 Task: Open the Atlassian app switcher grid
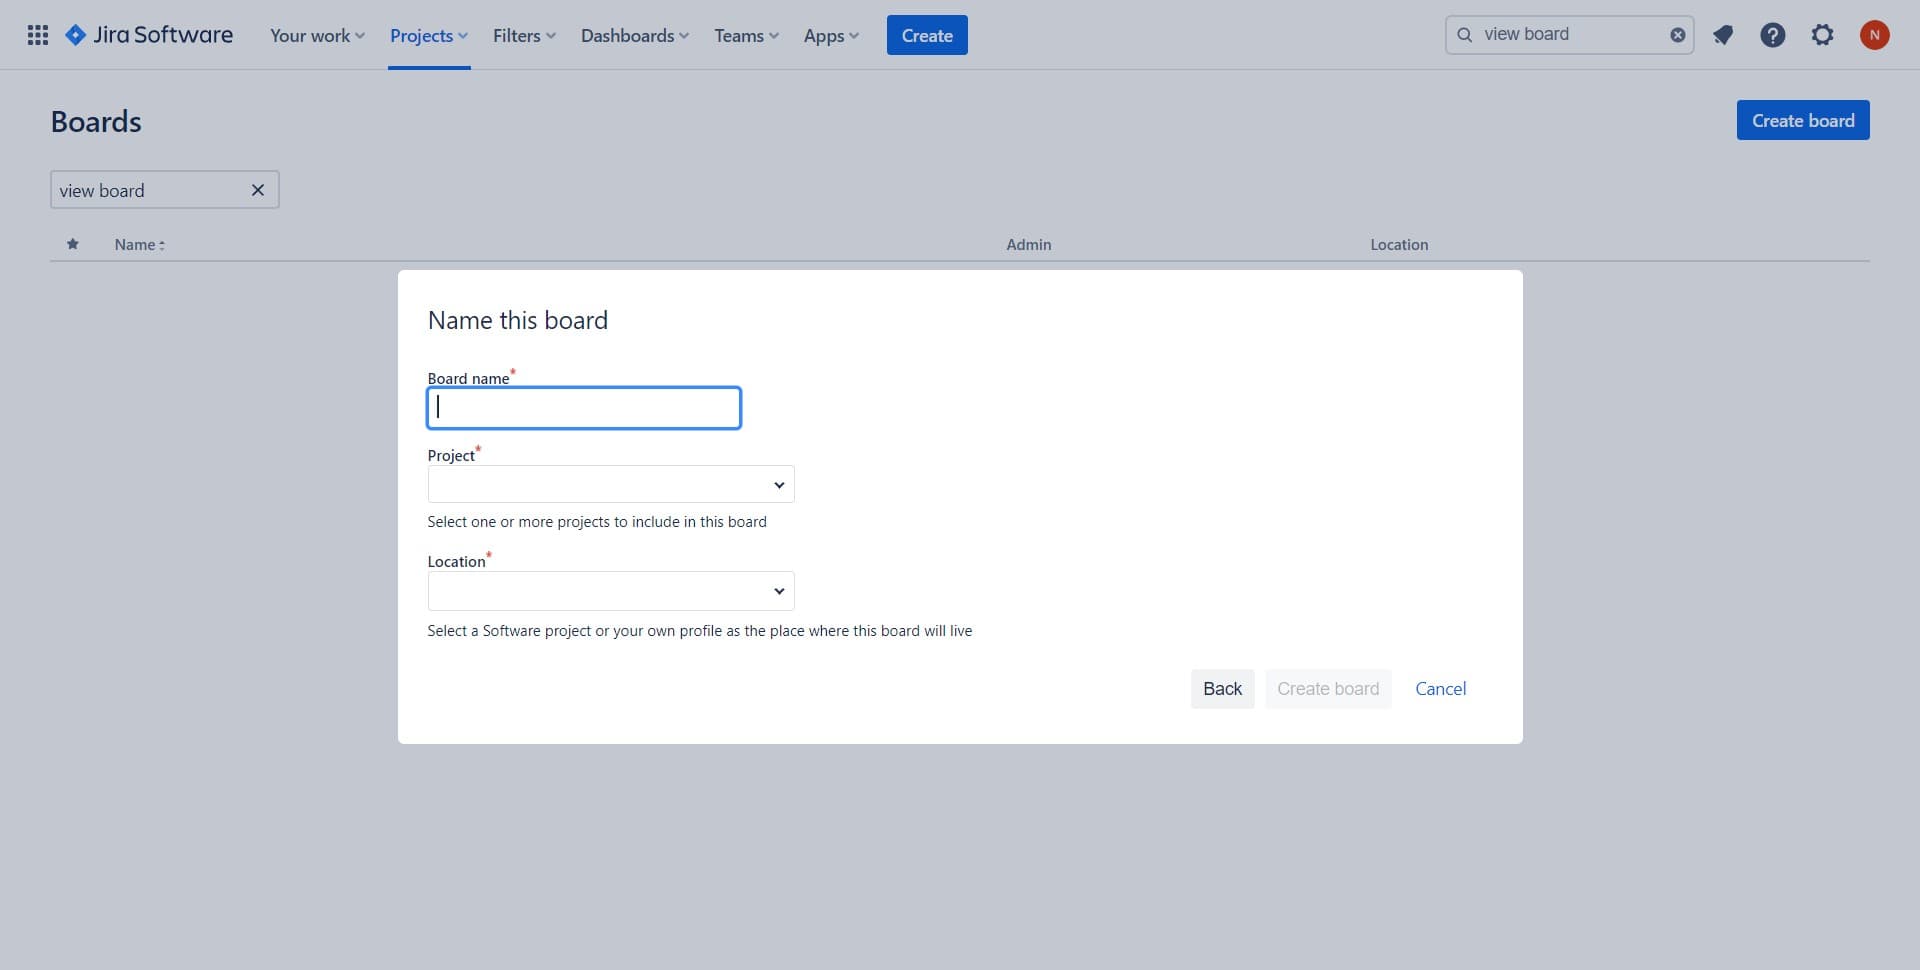coord(37,34)
